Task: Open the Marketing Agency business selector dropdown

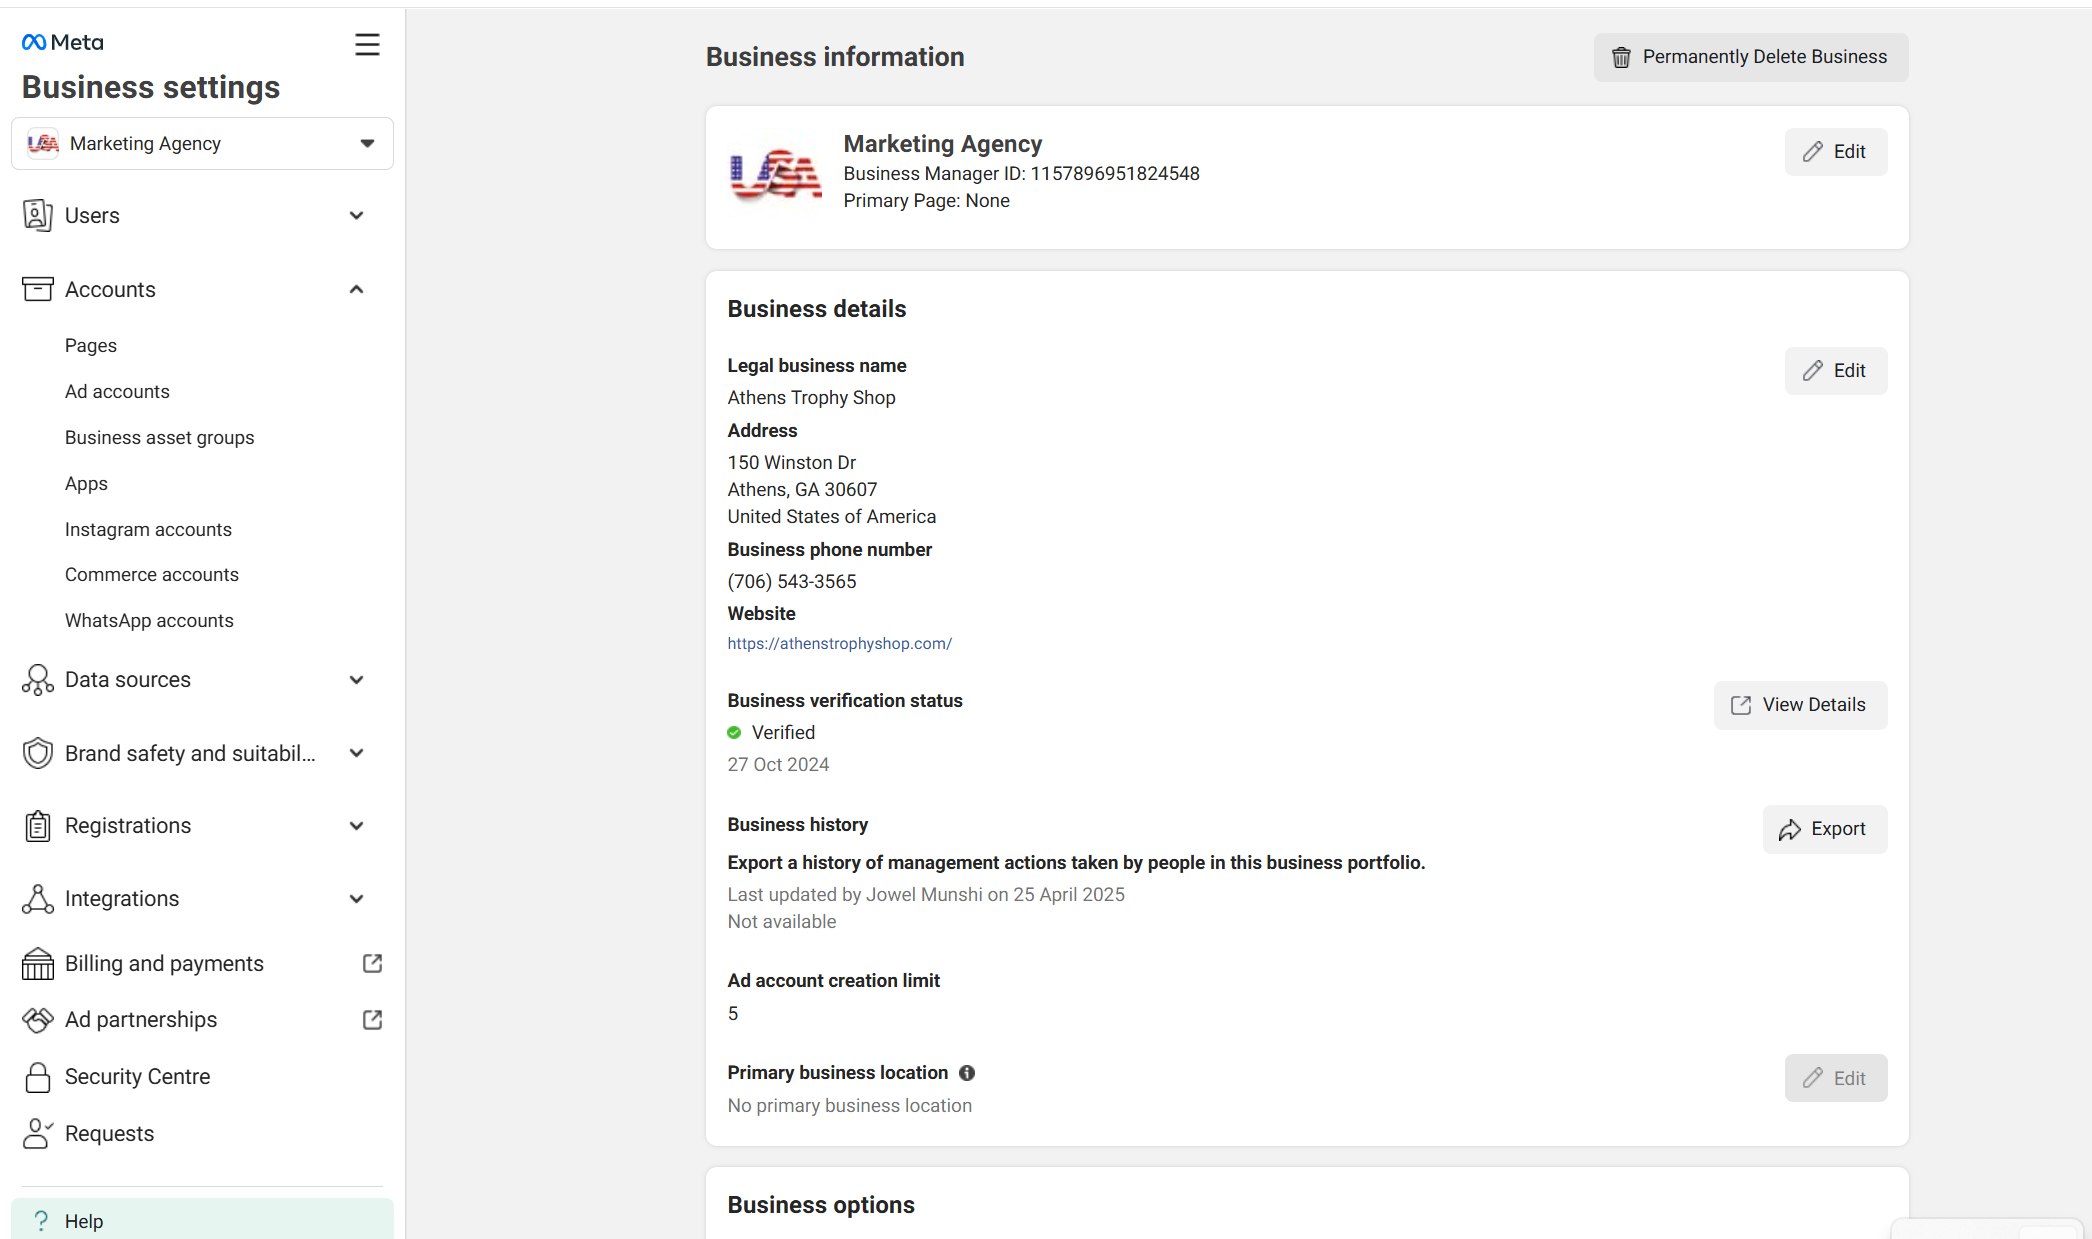Action: (x=202, y=144)
